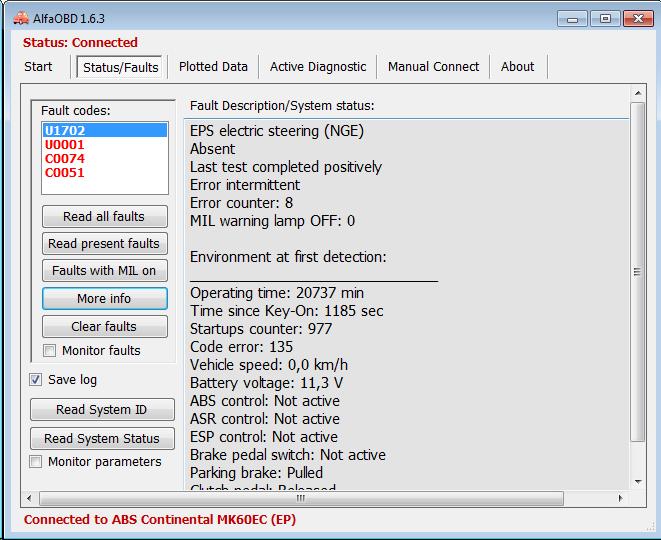This screenshot has width=661, height=540.
Task: Uncheck the Save log checkbox
Action: coord(35,379)
